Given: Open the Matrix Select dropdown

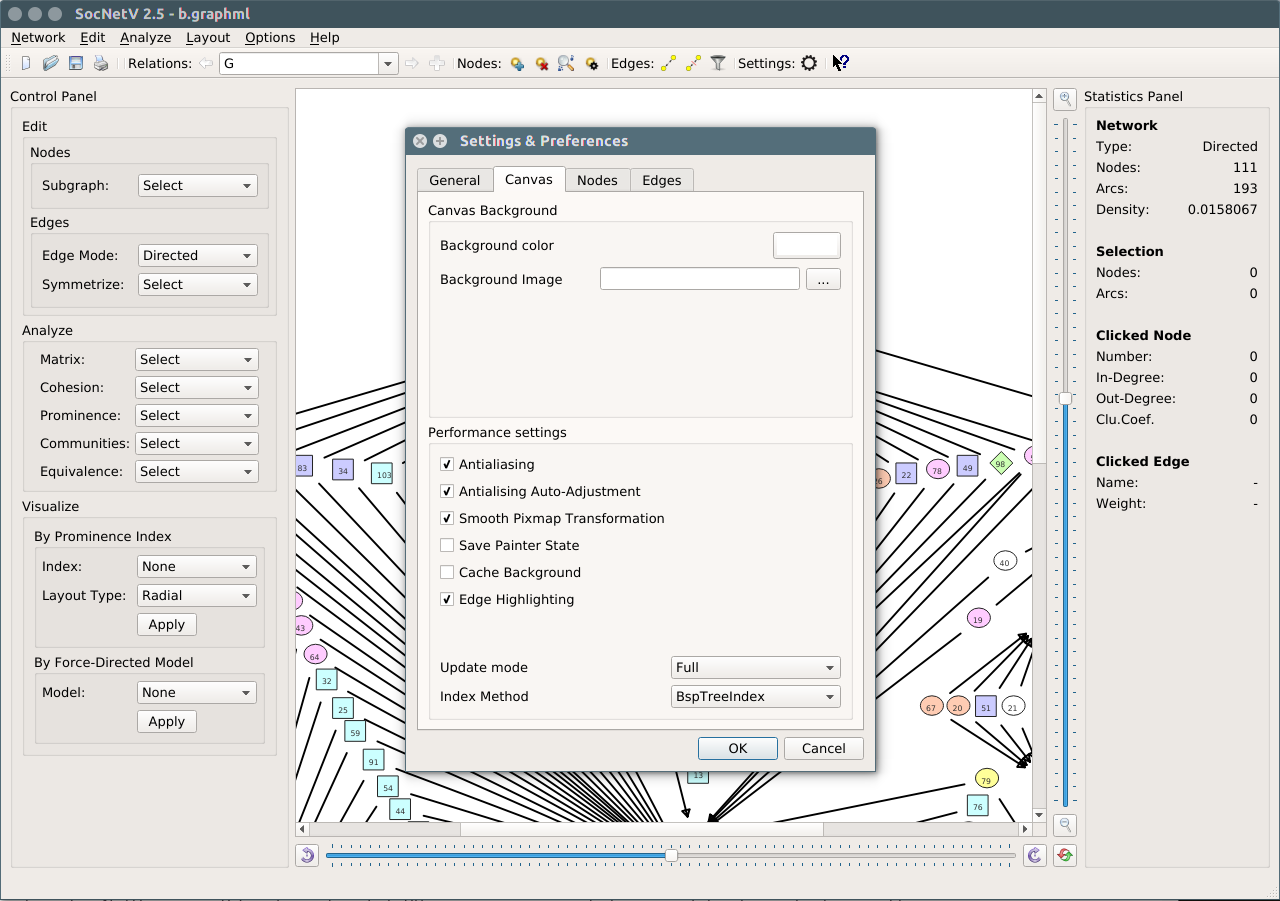Looking at the screenshot, I should point(196,359).
